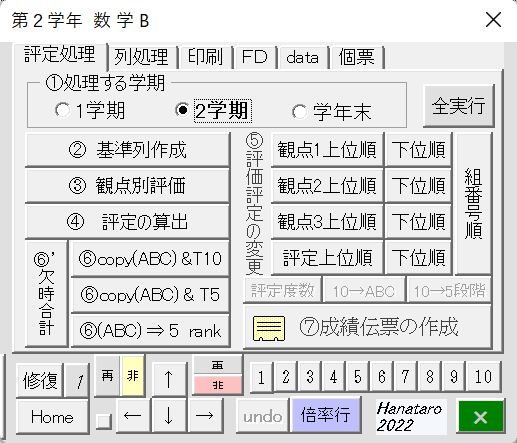Click the green X Excel button
This screenshot has width=517, height=443.
click(480, 417)
